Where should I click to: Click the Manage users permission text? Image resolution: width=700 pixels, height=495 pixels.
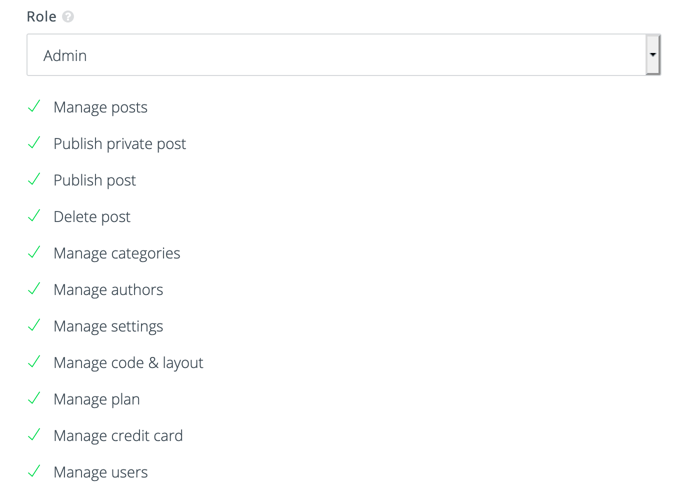100,472
